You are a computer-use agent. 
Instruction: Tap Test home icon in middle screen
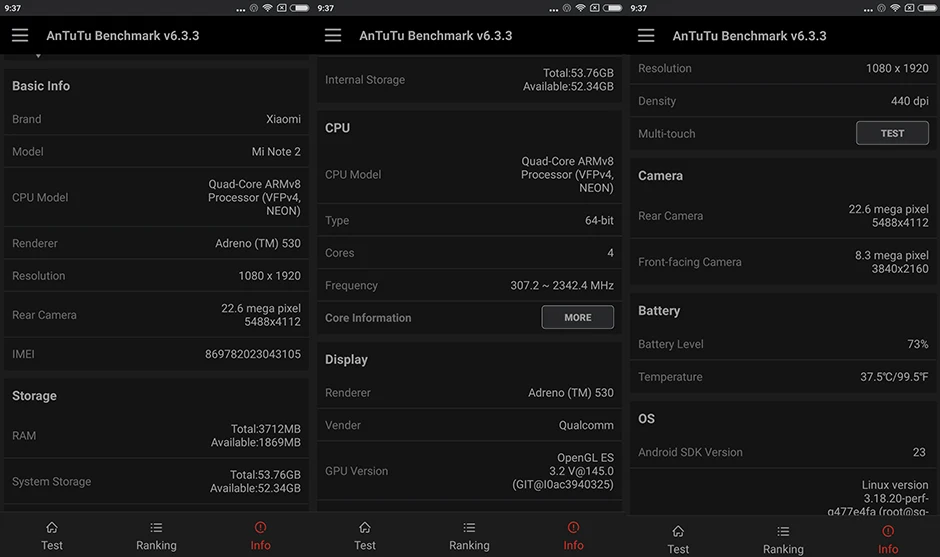point(364,528)
